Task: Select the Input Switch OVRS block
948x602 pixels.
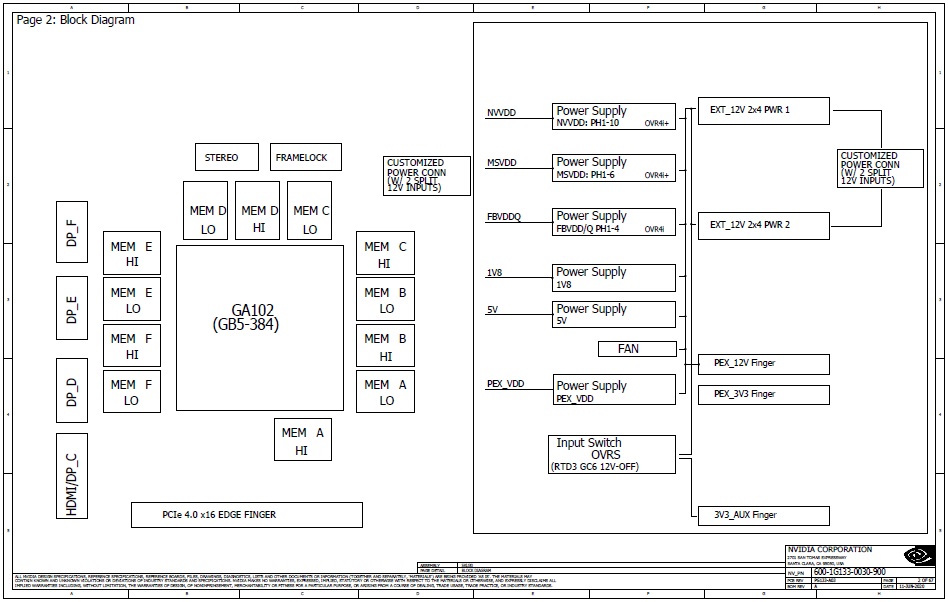Action: click(x=612, y=455)
